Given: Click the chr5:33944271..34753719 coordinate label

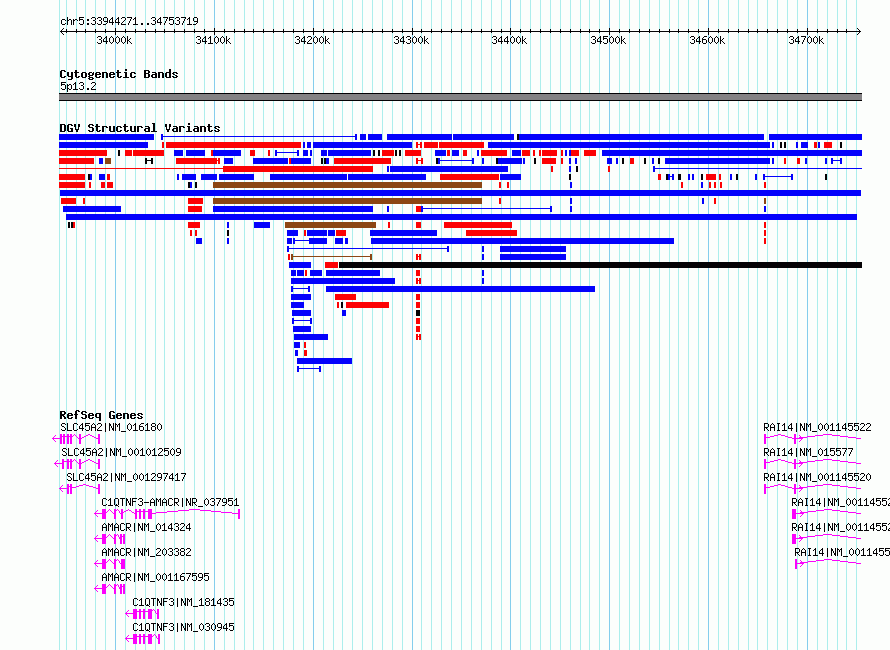Looking at the screenshot, I should 129,22.
